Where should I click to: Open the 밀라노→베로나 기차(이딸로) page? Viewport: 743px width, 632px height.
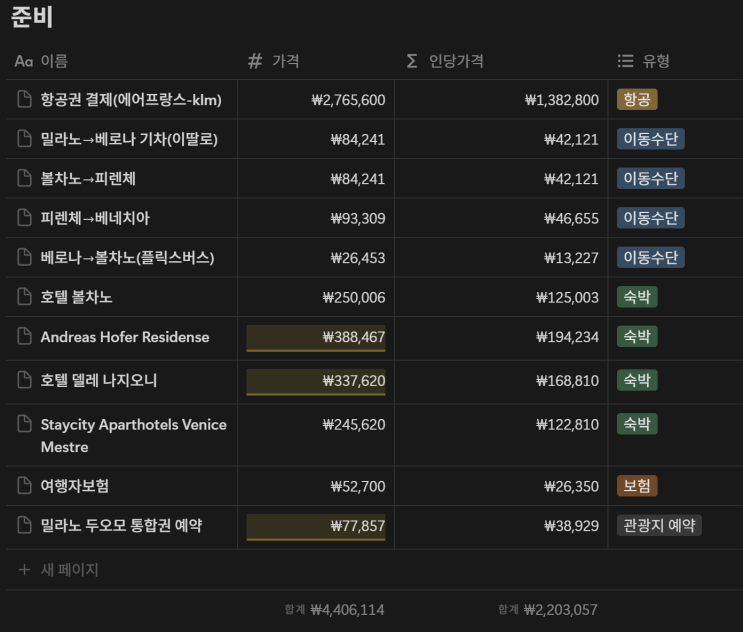pos(129,139)
